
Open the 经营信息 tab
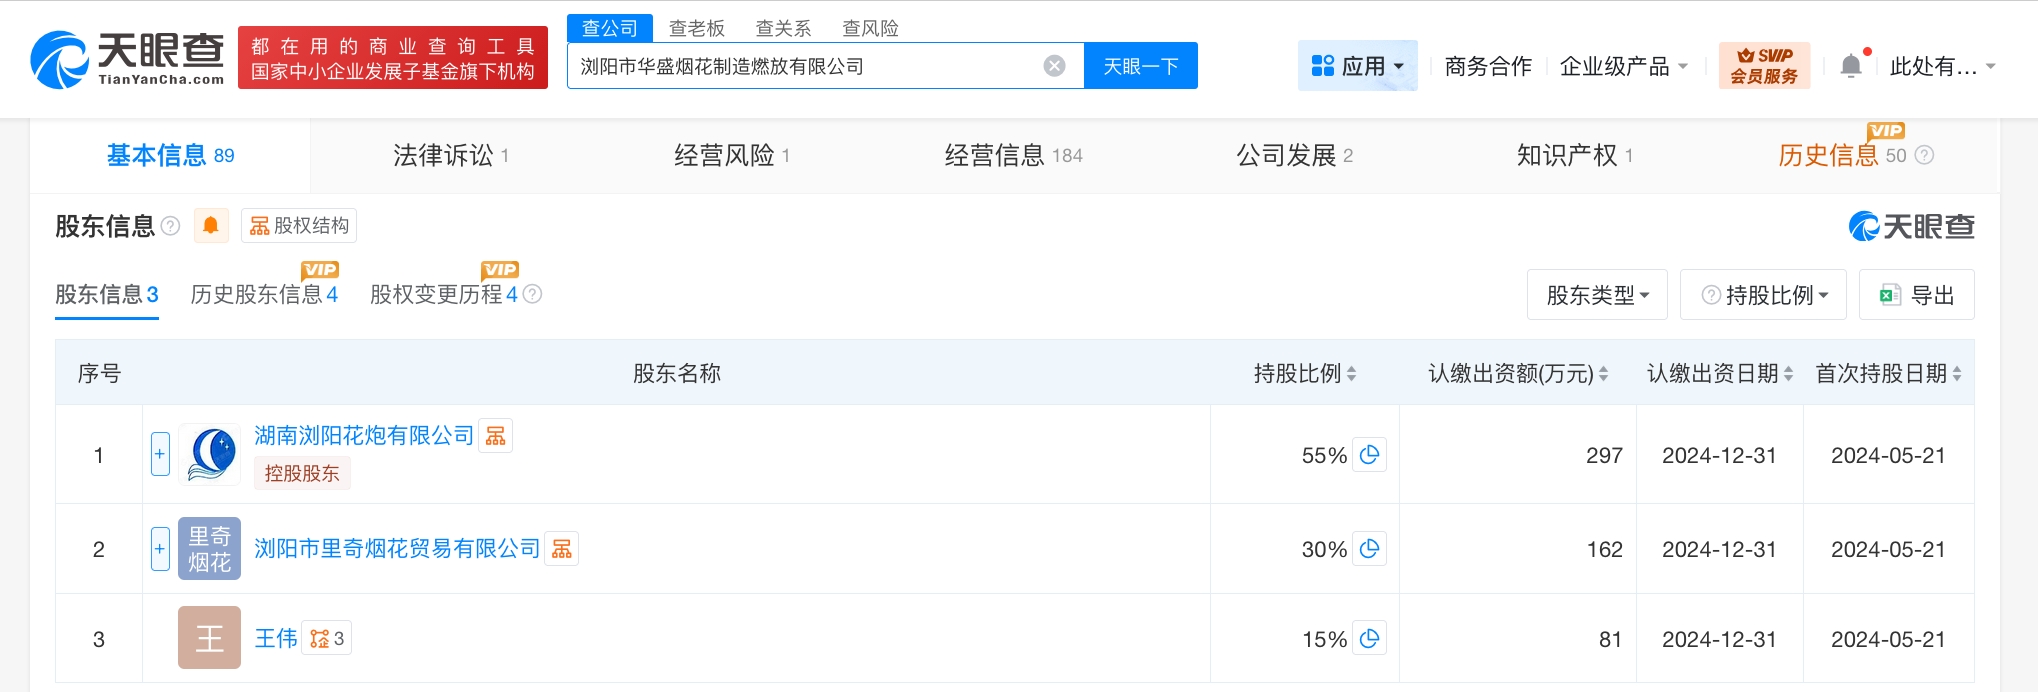point(1013,155)
